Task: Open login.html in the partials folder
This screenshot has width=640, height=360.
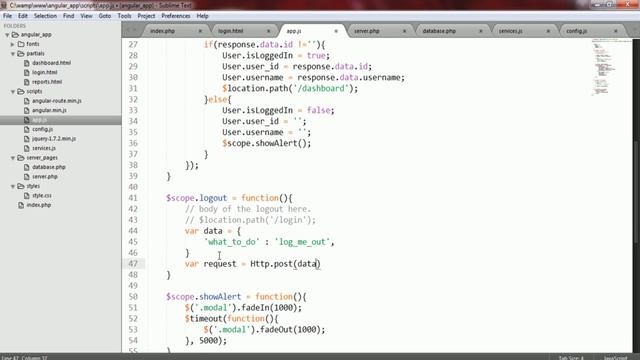Action: pos(44,72)
